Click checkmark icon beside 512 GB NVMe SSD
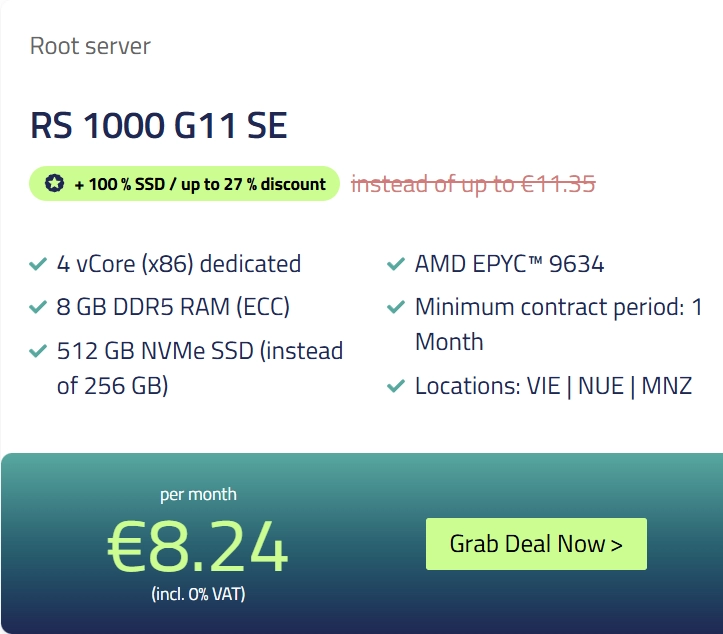Image resolution: width=723 pixels, height=634 pixels. click(38, 351)
